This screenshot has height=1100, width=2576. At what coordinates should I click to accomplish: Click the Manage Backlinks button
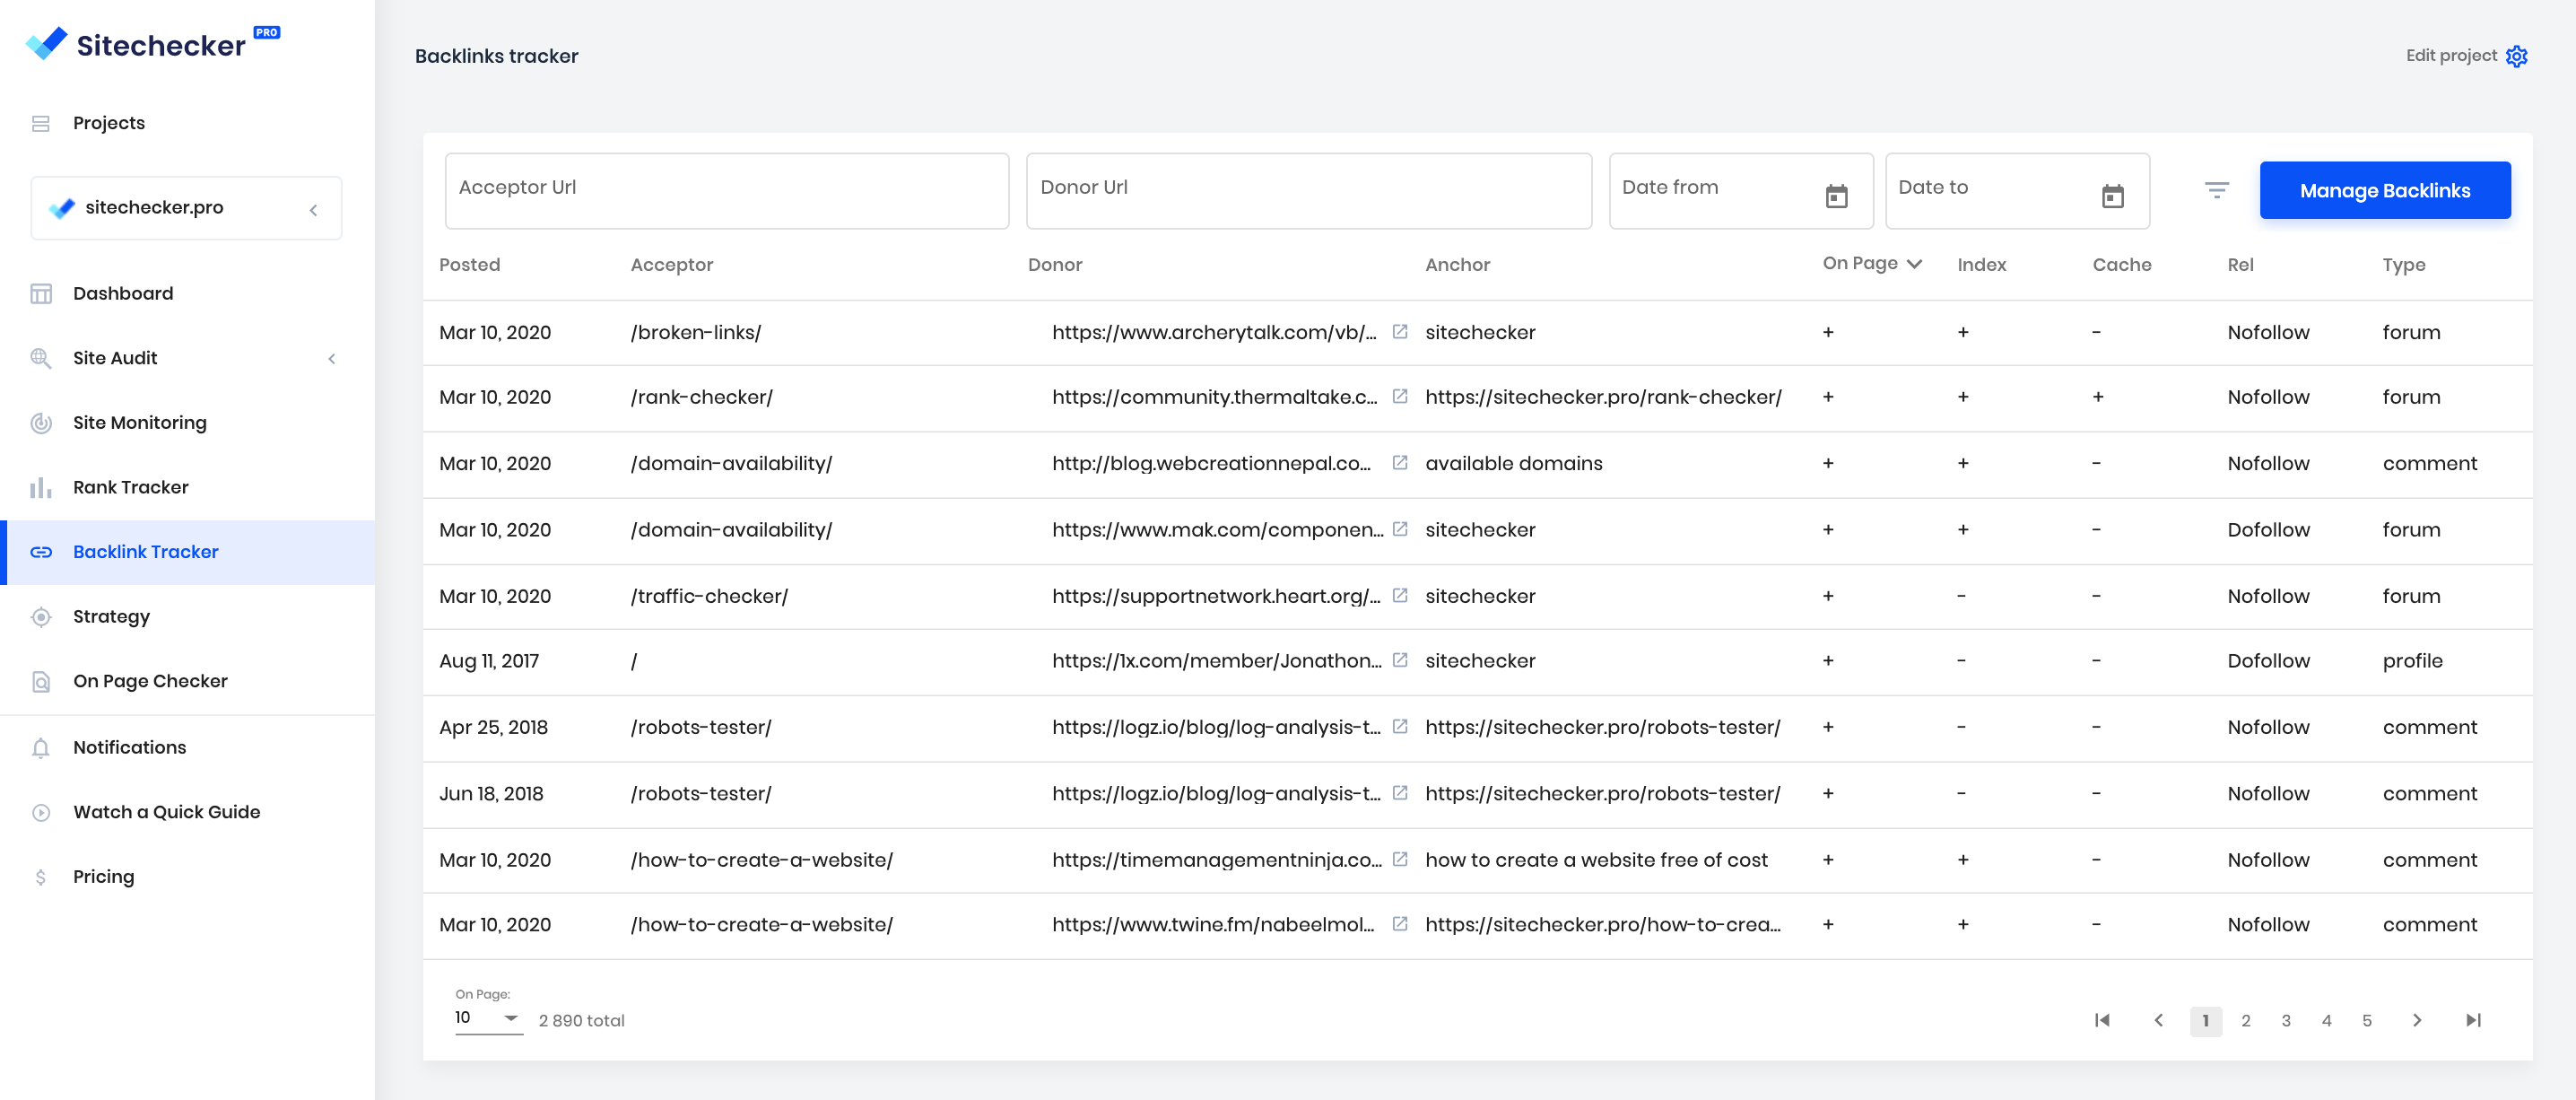pyautogui.click(x=2385, y=190)
